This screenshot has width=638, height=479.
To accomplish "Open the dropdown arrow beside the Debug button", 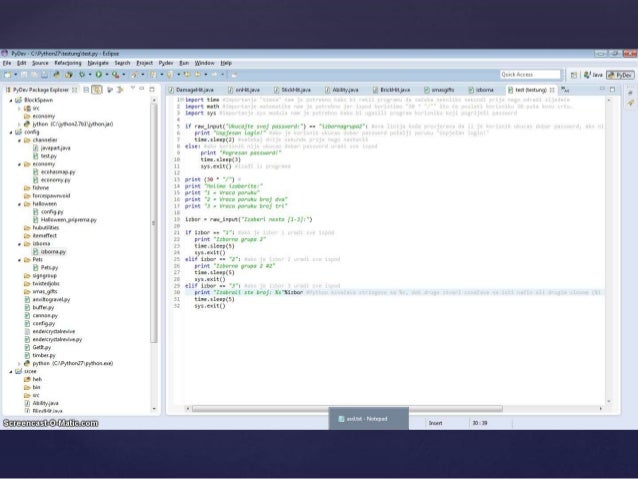I will (x=90, y=75).
